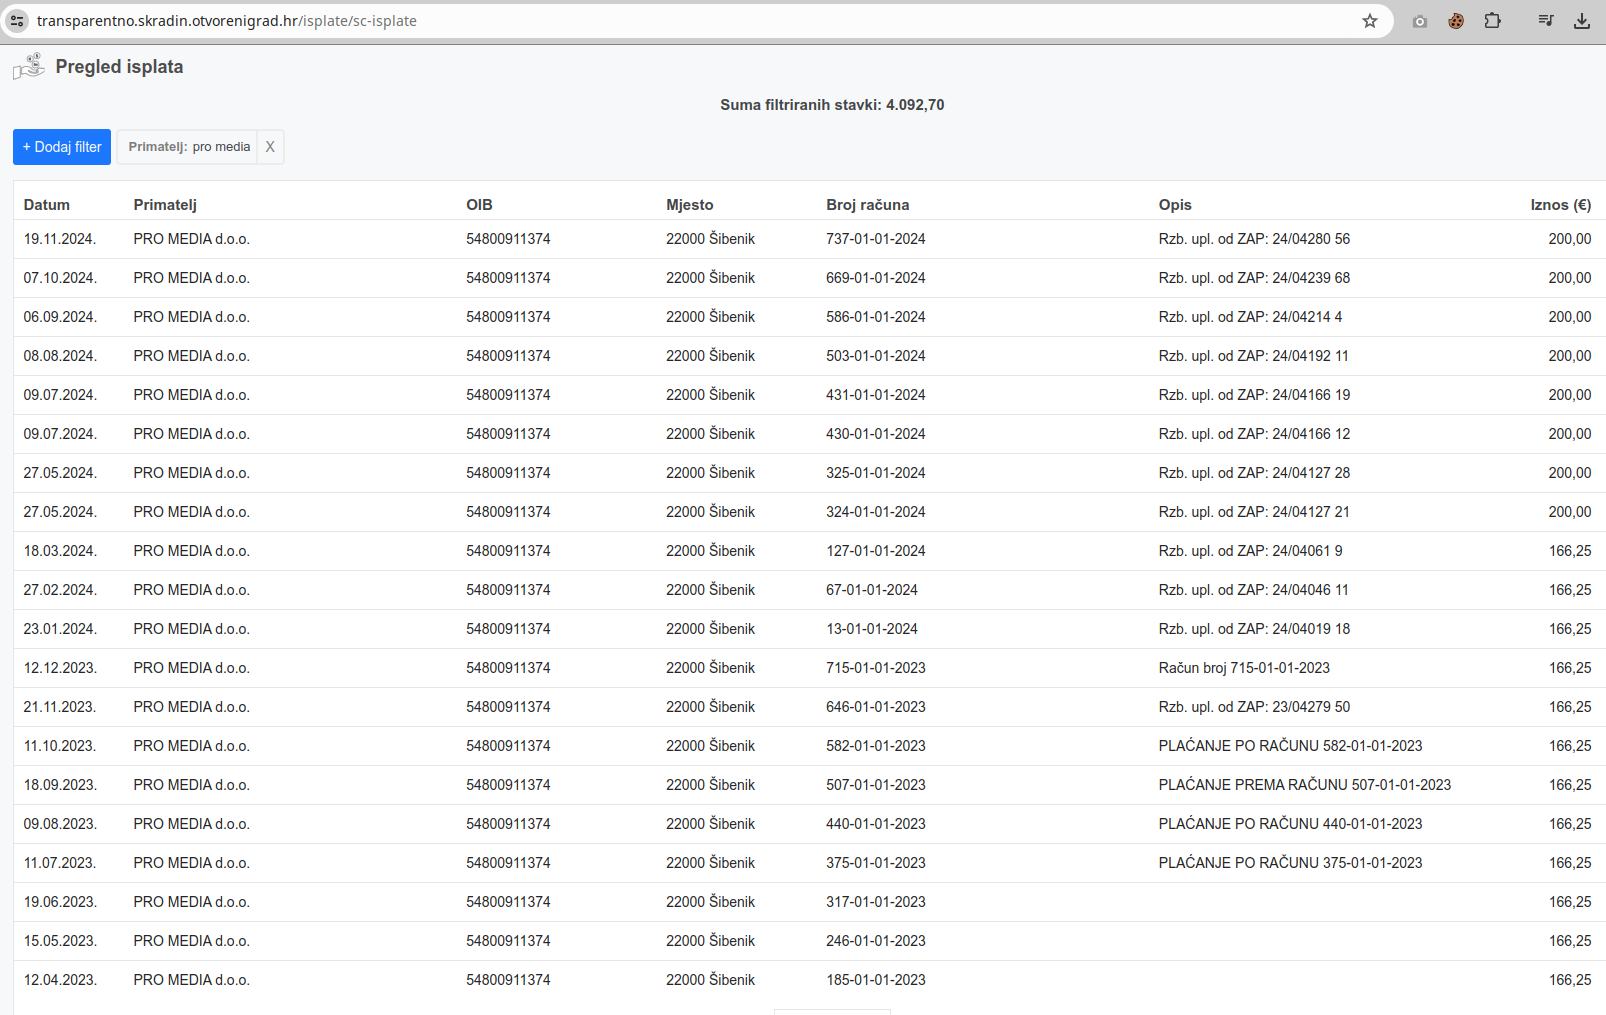1606x1015 pixels.
Task: Open the Extensions puzzle-piece menu
Action: click(x=1492, y=20)
